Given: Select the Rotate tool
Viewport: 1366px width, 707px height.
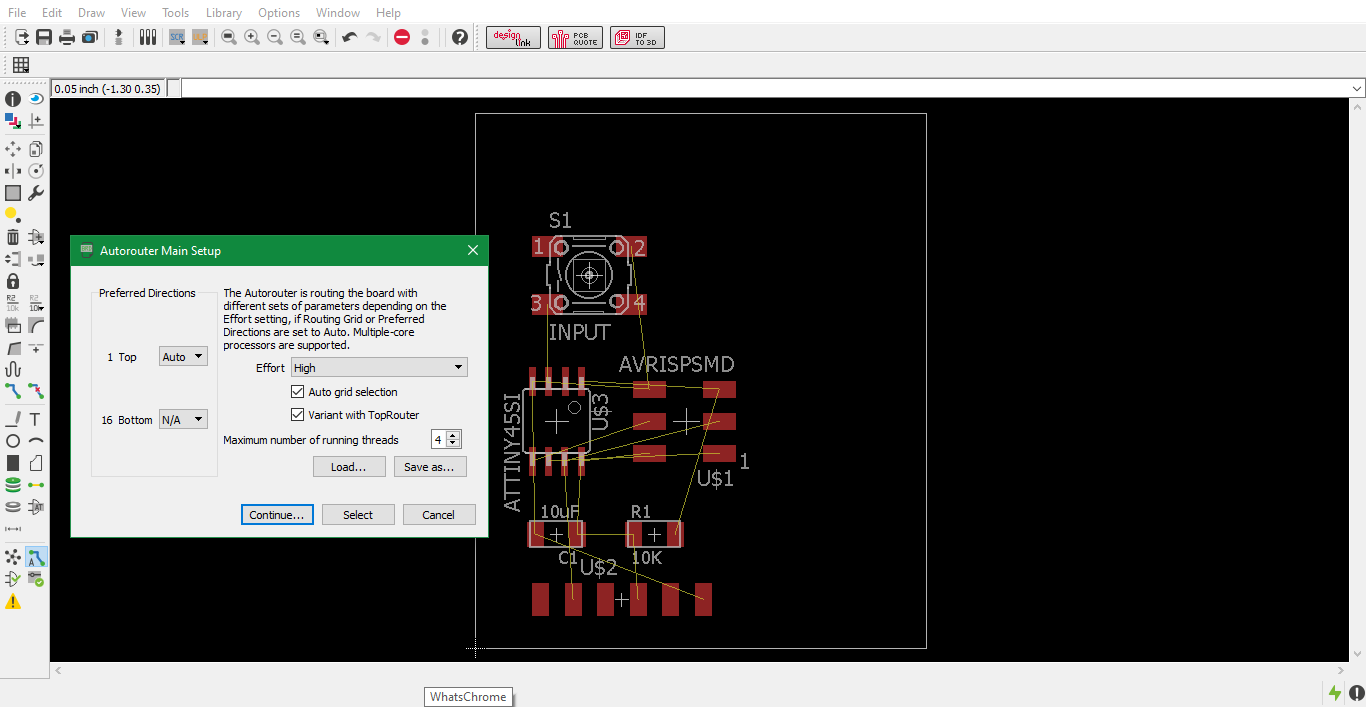Looking at the screenshot, I should (36, 171).
